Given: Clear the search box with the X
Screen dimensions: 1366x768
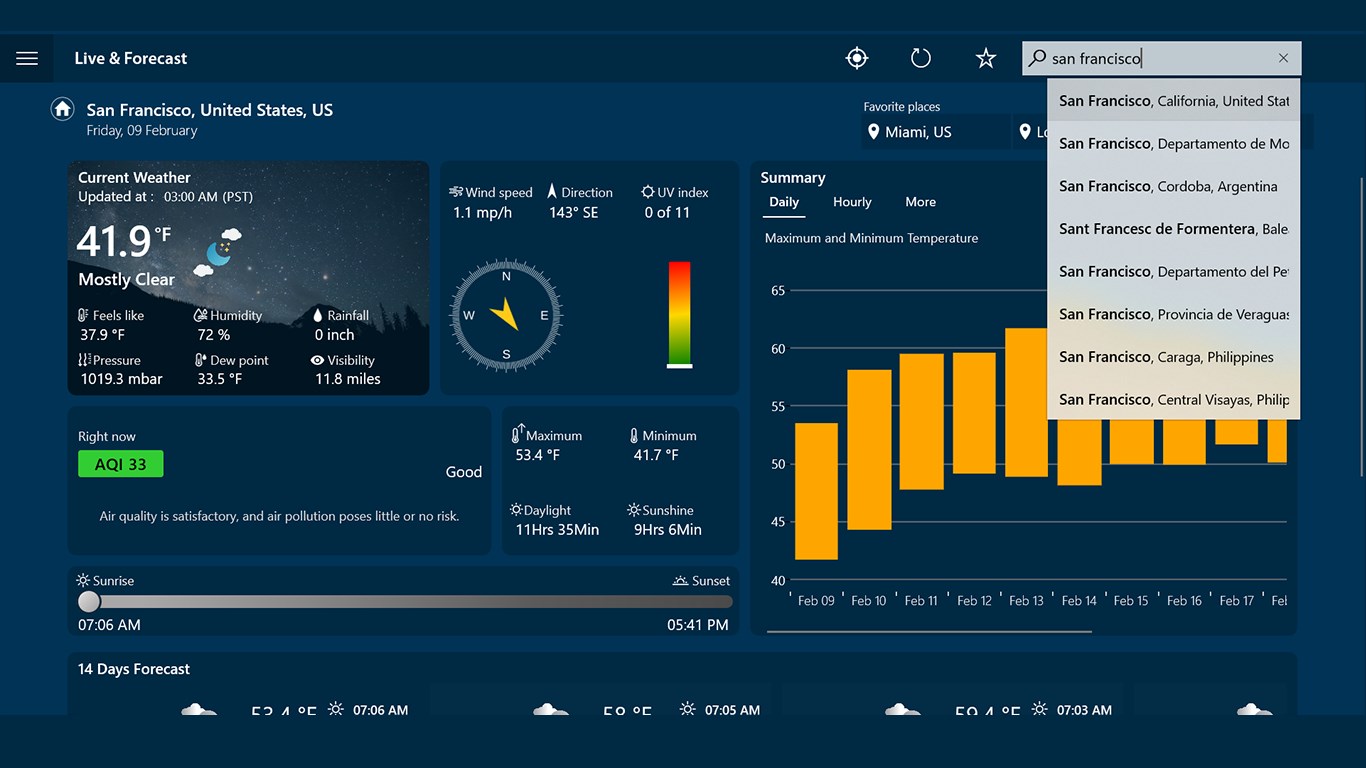Looking at the screenshot, I should 1283,57.
